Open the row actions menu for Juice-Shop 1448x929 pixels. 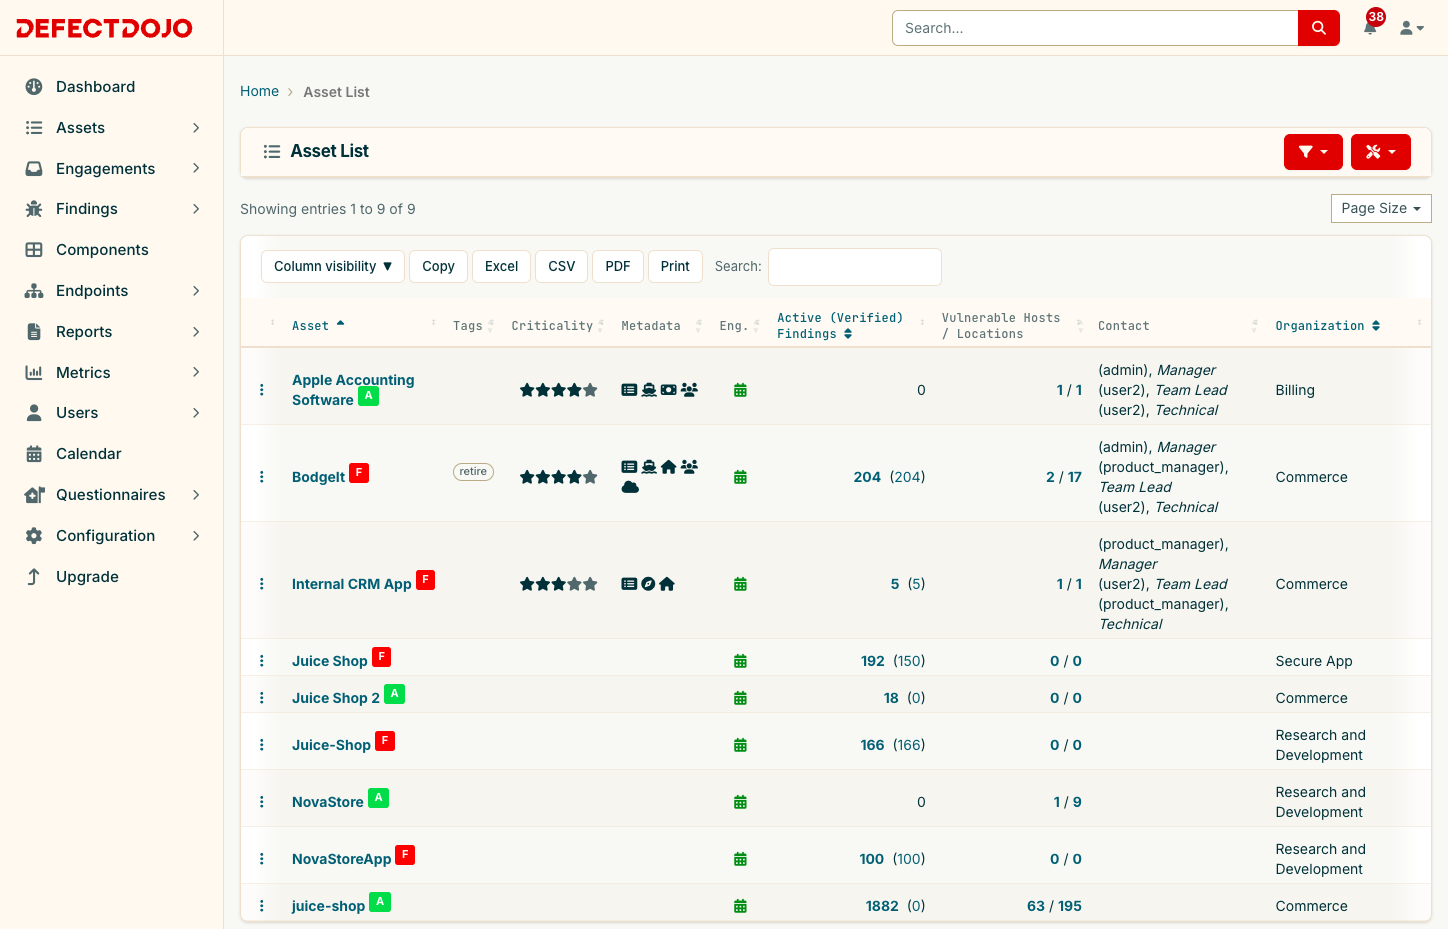click(x=262, y=745)
